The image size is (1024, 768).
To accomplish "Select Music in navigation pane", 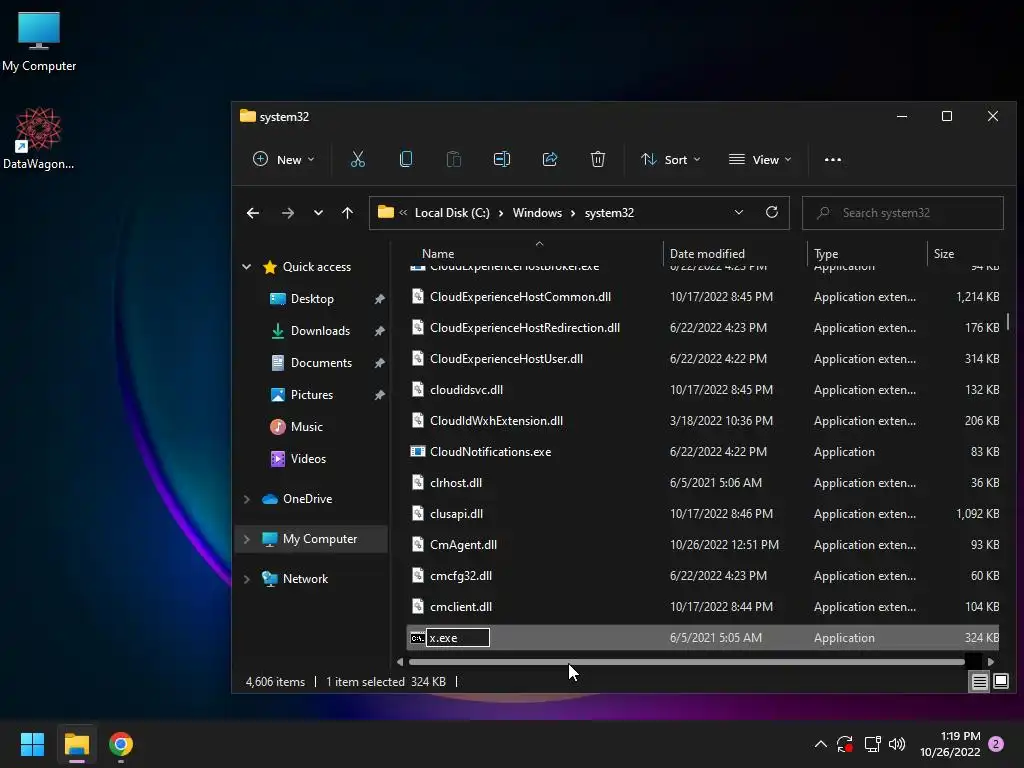I will pos(306,427).
